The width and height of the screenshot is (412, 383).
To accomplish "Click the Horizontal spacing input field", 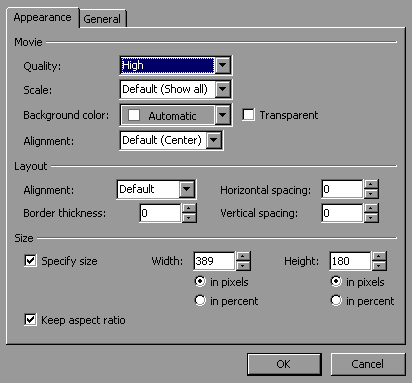I will point(342,189).
